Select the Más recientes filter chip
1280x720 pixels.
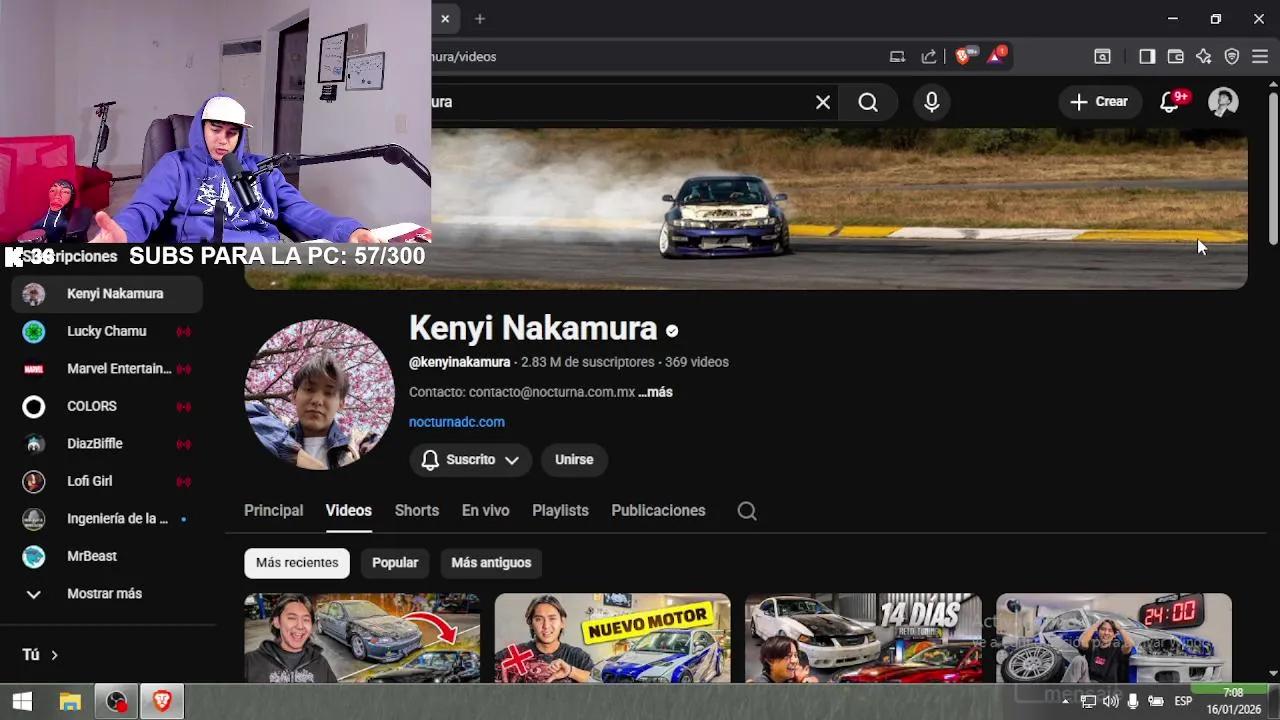click(297, 563)
